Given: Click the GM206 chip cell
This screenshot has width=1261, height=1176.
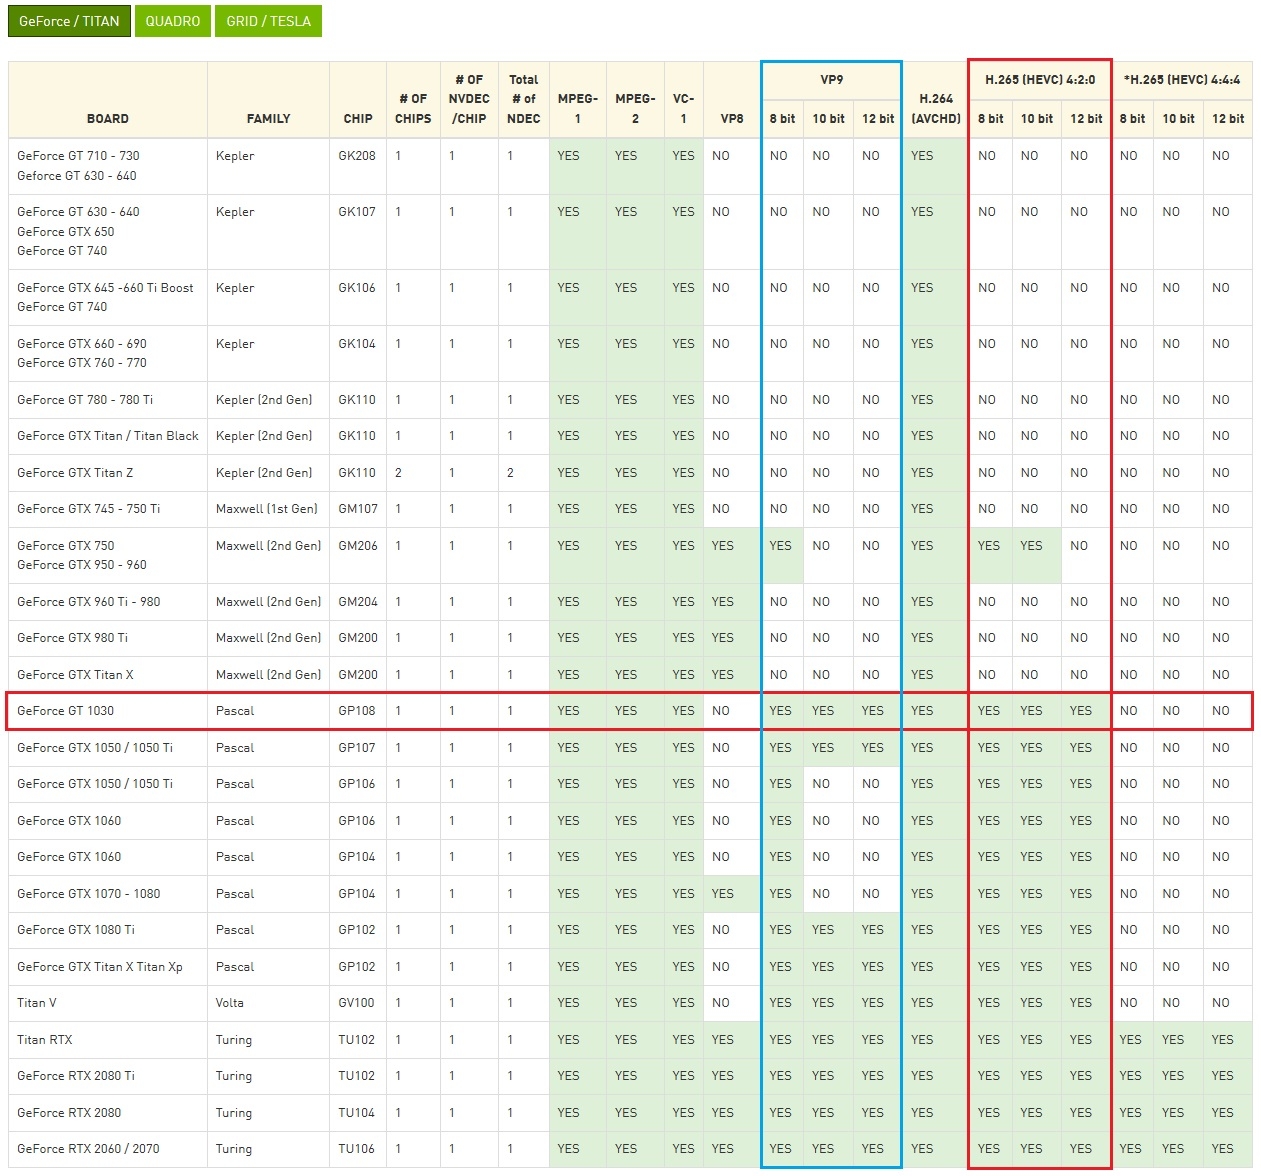Looking at the screenshot, I should [x=358, y=556].
